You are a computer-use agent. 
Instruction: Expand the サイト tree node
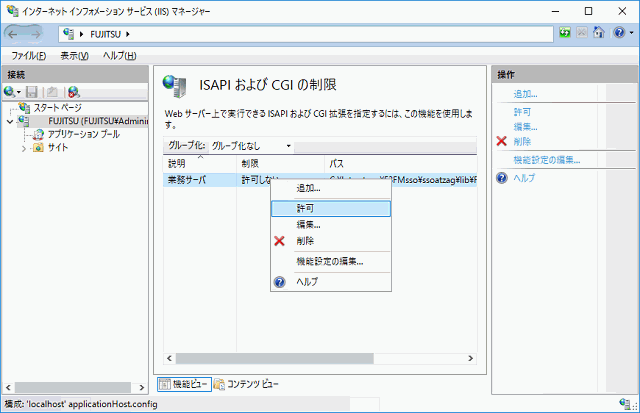click(x=24, y=149)
